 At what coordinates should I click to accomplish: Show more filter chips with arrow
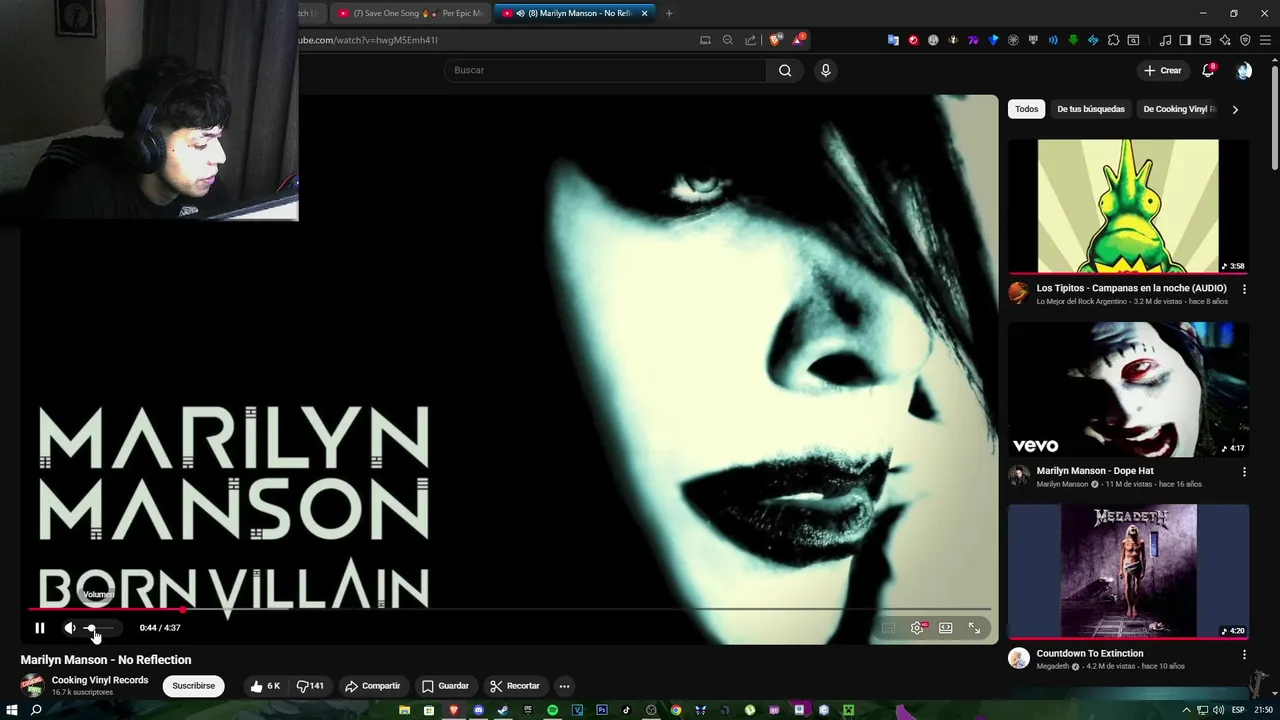point(1235,109)
